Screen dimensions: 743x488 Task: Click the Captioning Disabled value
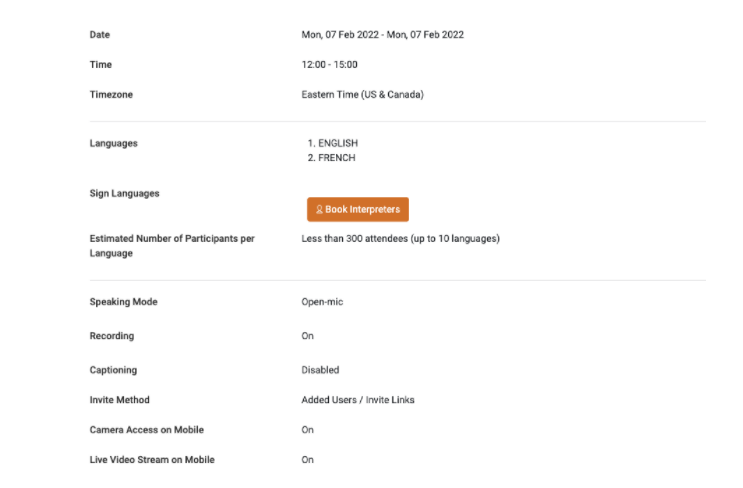click(x=320, y=370)
